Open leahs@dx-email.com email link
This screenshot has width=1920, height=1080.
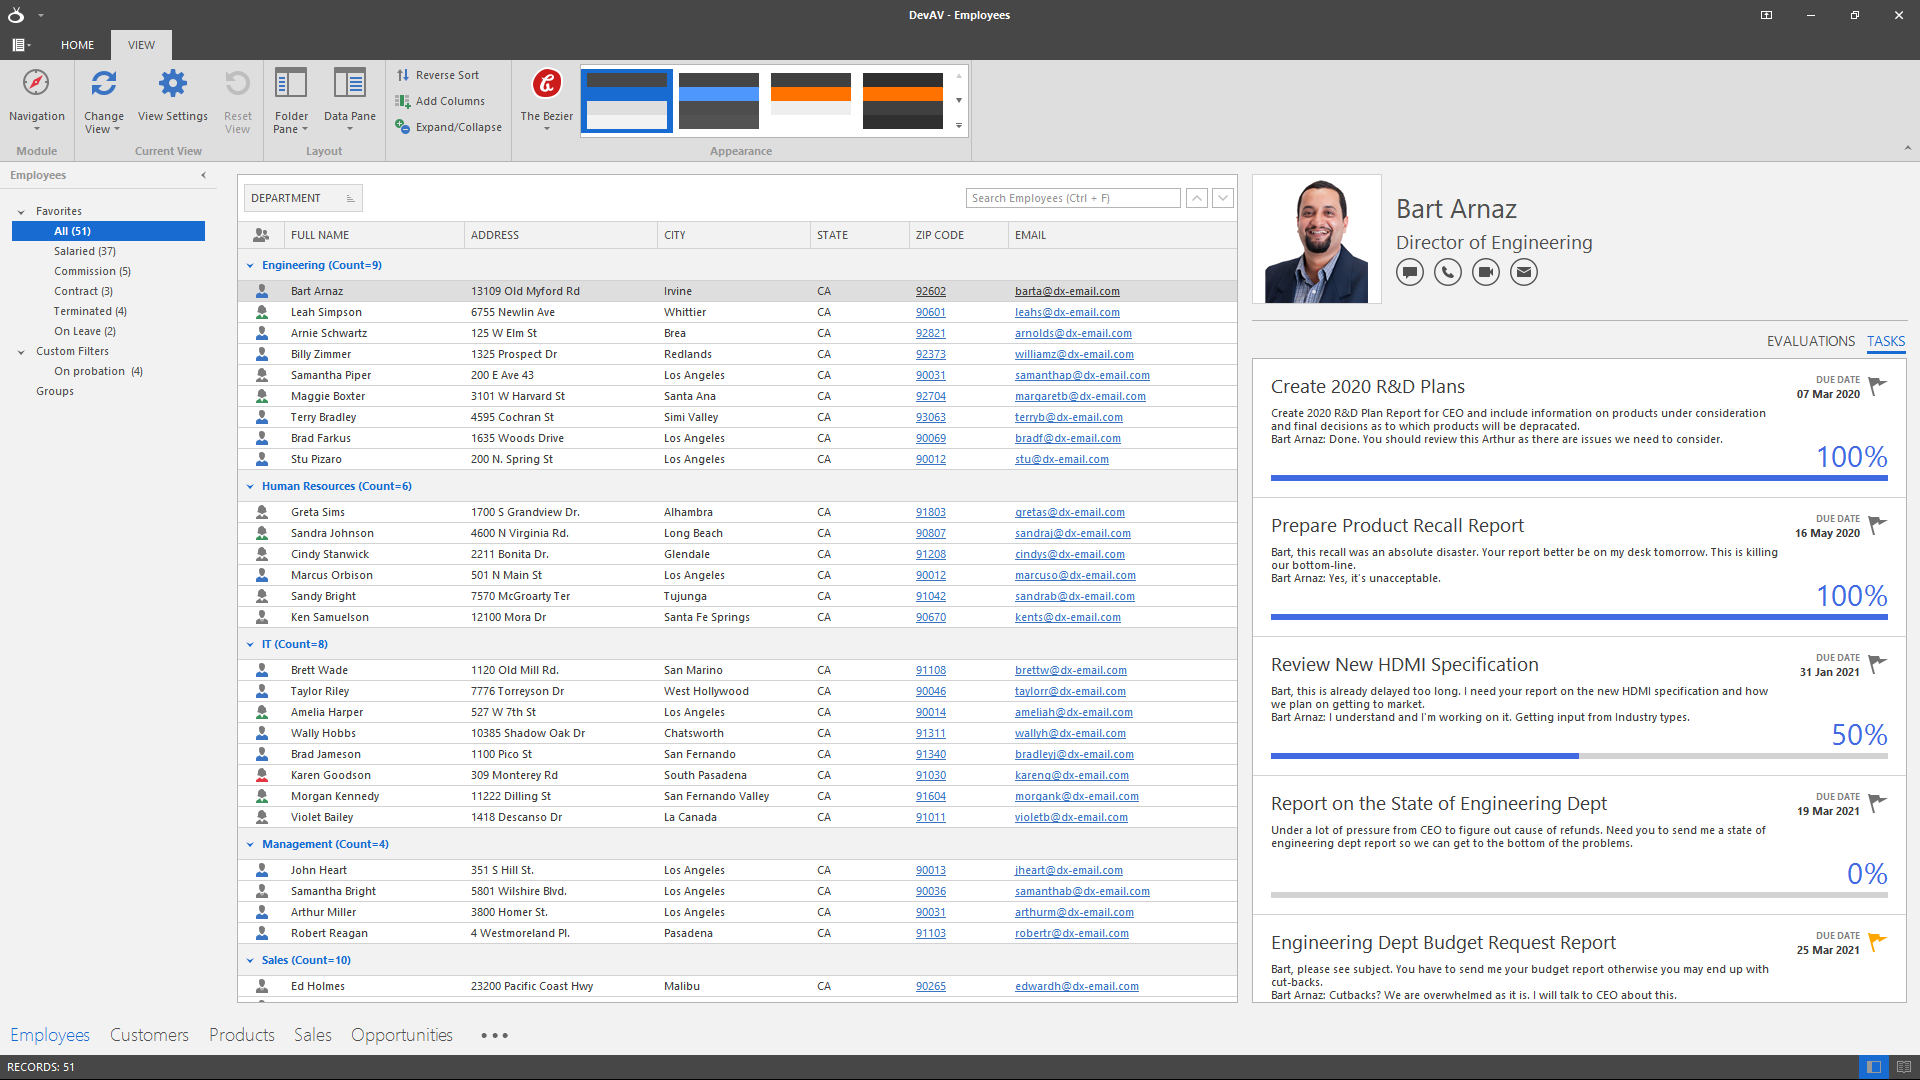(x=1067, y=313)
